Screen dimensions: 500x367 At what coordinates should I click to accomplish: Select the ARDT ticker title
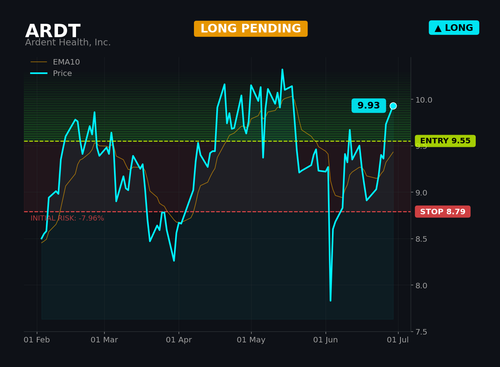(x=53, y=31)
